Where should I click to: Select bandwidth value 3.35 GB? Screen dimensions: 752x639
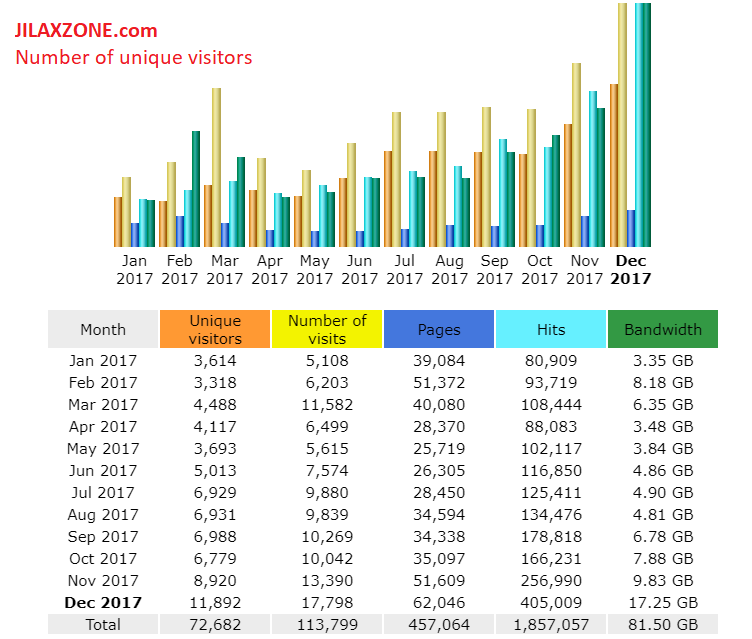(x=663, y=361)
